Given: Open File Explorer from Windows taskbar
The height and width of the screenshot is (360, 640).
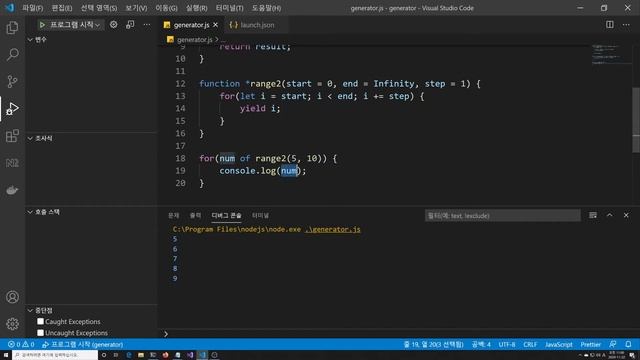Looking at the screenshot, I should pyautogui.click(x=141, y=355).
